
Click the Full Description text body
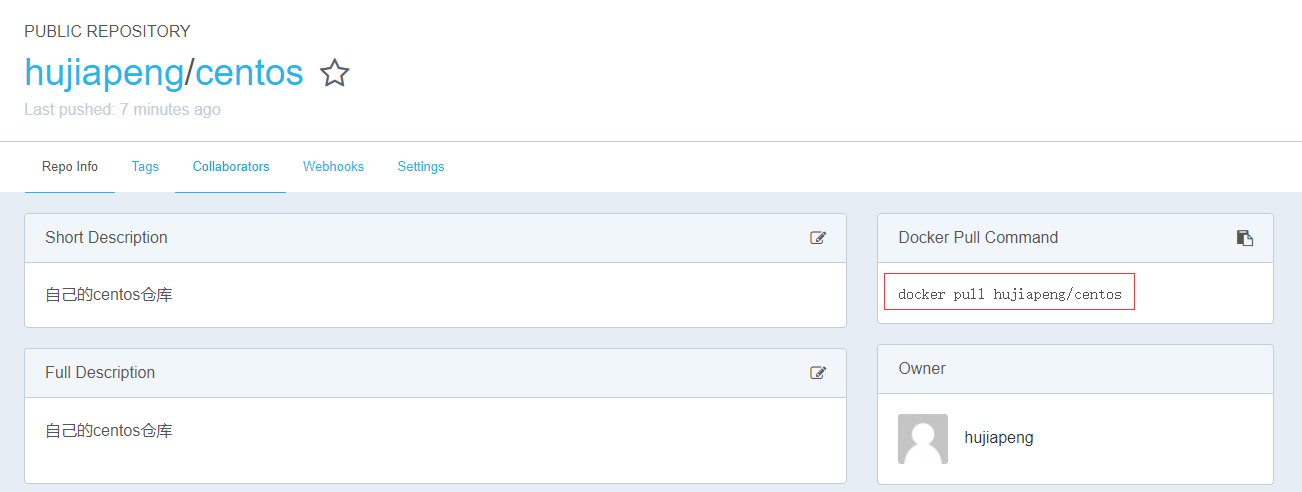click(109, 431)
